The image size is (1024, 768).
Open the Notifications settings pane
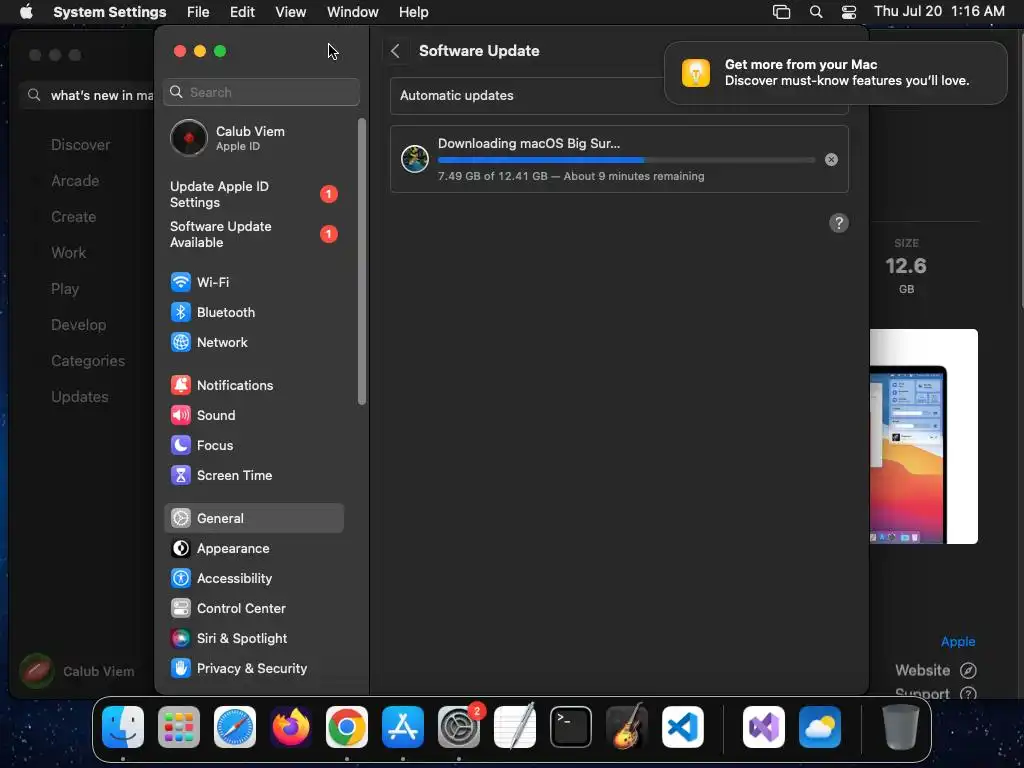click(x=253, y=385)
